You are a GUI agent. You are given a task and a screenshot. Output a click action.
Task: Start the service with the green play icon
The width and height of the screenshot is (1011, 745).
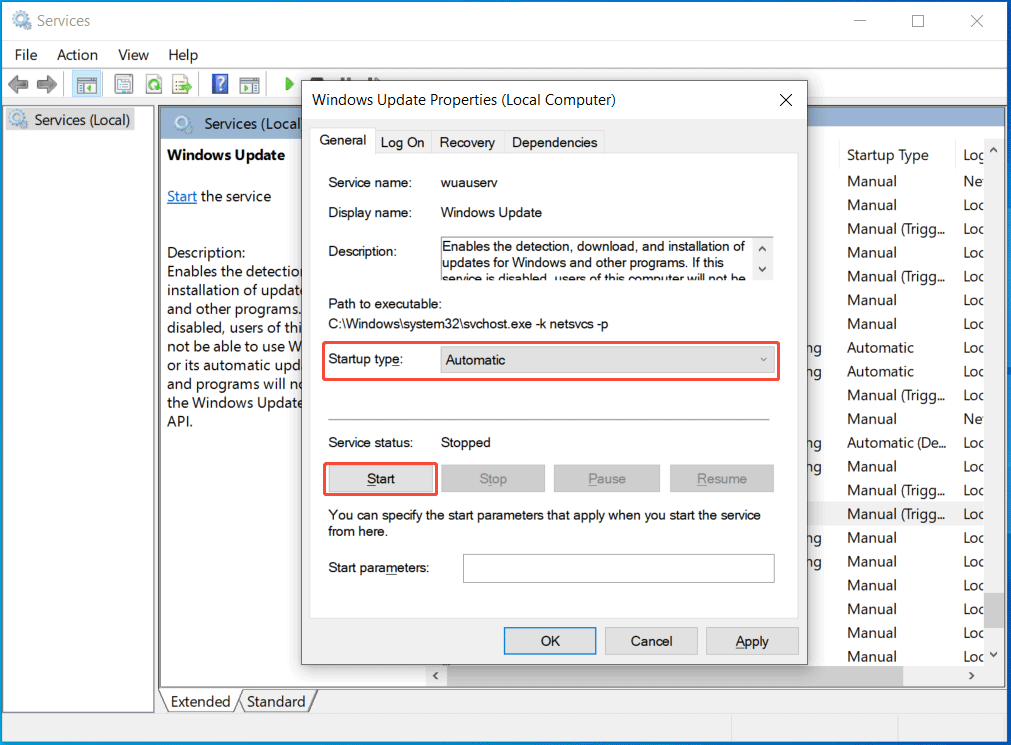(x=289, y=84)
